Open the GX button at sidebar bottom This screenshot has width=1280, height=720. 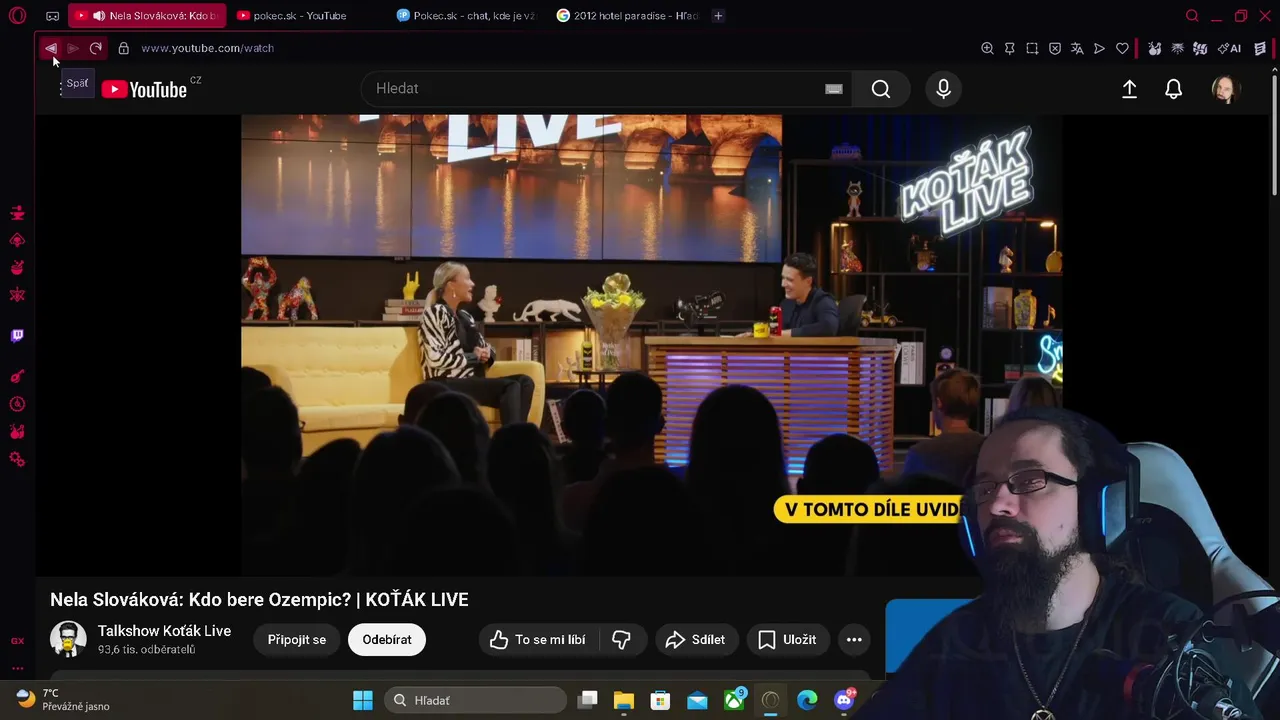tap(17, 641)
